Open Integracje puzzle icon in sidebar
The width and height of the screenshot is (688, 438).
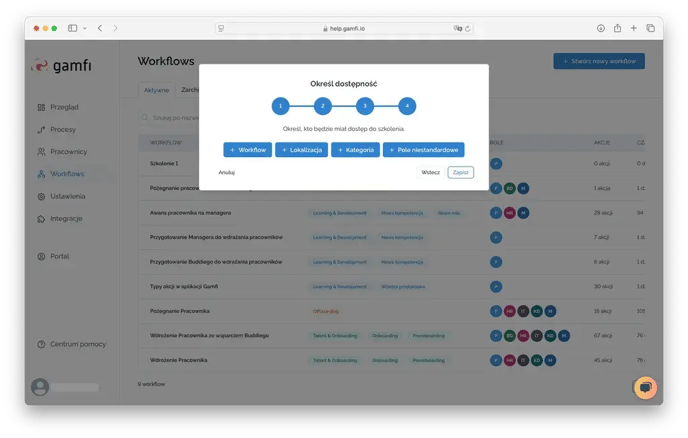point(41,218)
